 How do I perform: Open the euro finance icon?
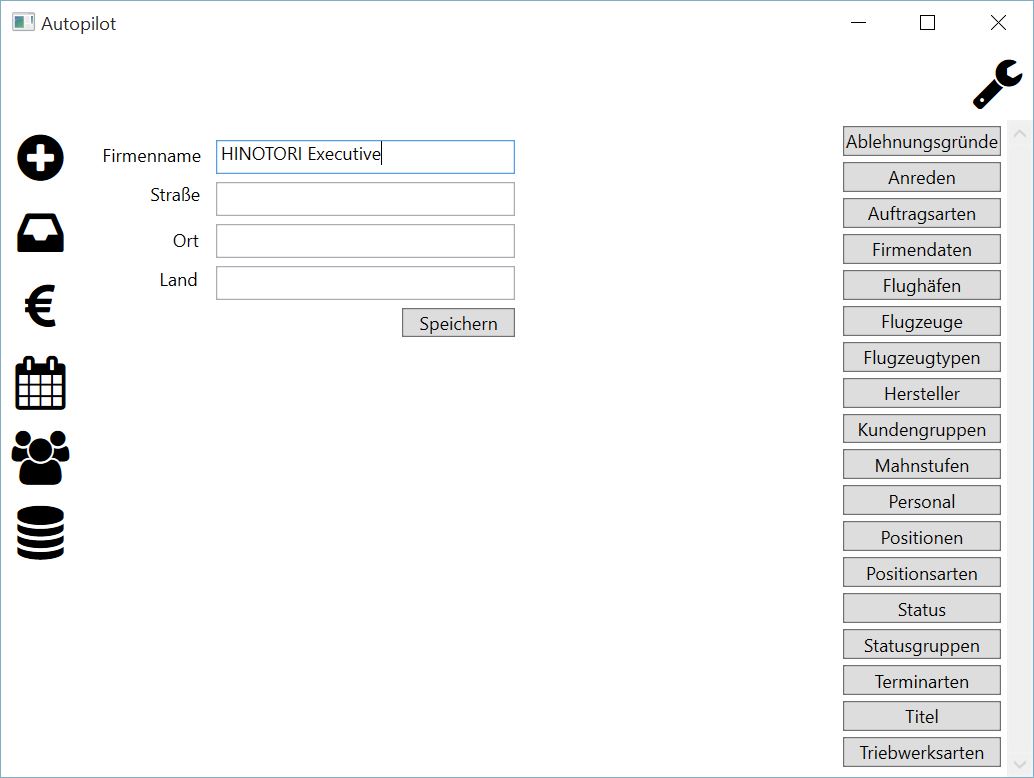[x=40, y=306]
